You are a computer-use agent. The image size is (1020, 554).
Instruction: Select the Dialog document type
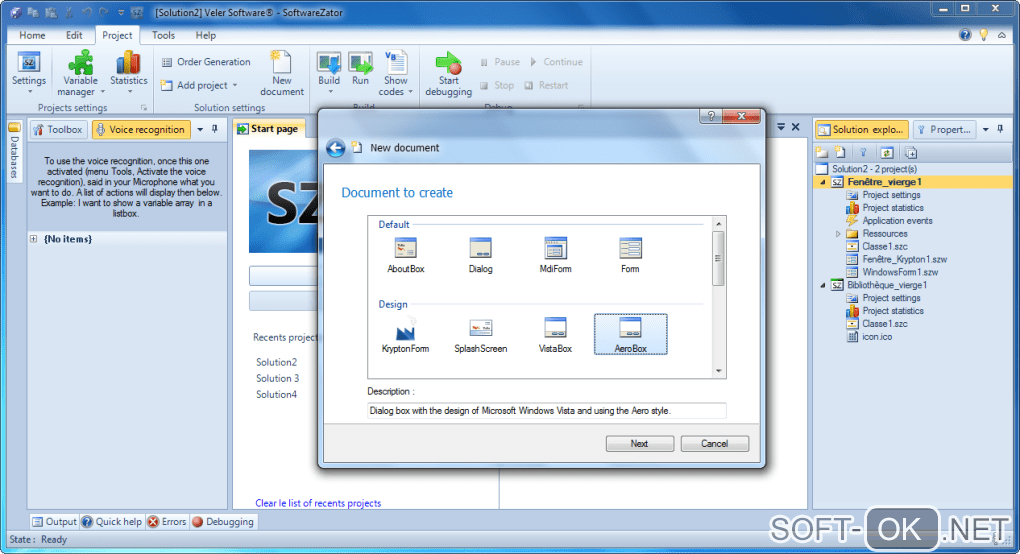[481, 255]
